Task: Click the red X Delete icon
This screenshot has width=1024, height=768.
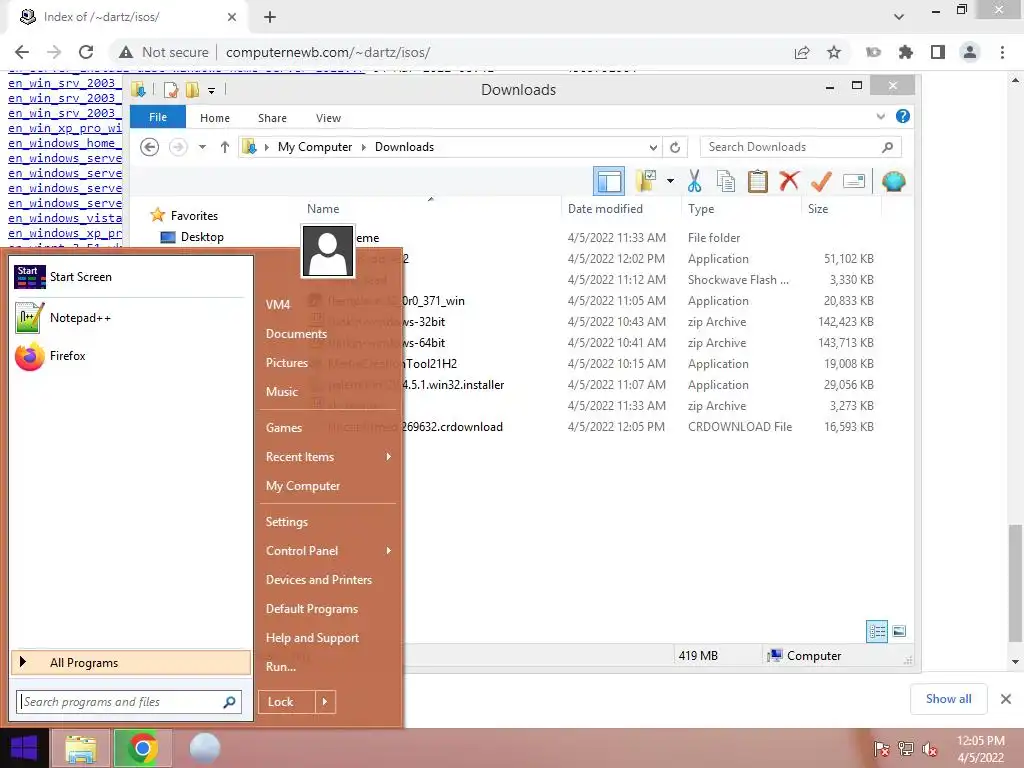Action: [789, 181]
